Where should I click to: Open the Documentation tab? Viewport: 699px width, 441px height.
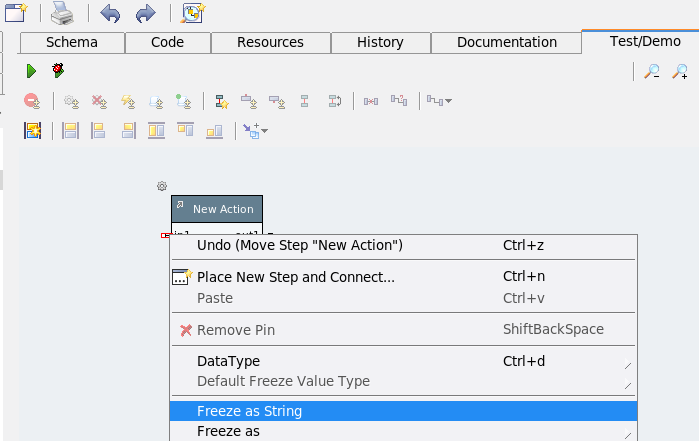click(x=506, y=42)
